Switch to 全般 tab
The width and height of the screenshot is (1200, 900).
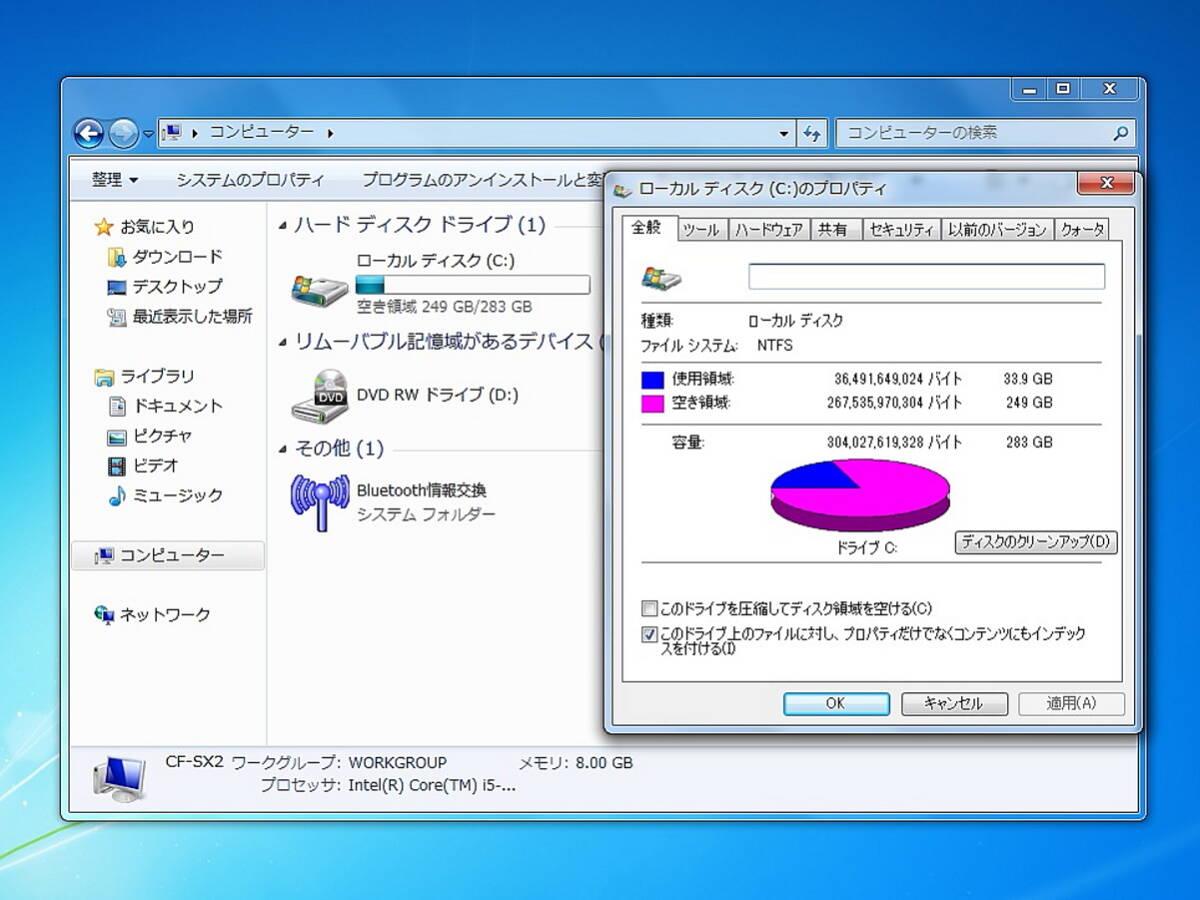pos(647,227)
